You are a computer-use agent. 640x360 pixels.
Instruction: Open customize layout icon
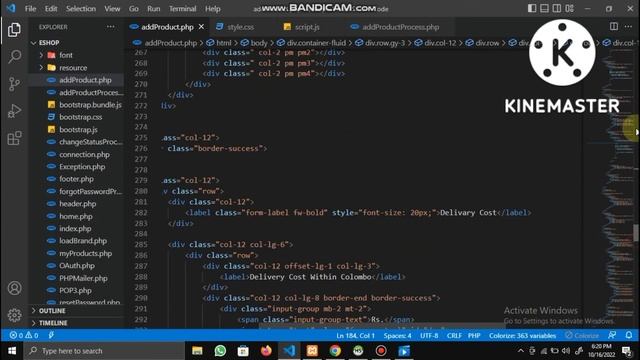[570, 8]
